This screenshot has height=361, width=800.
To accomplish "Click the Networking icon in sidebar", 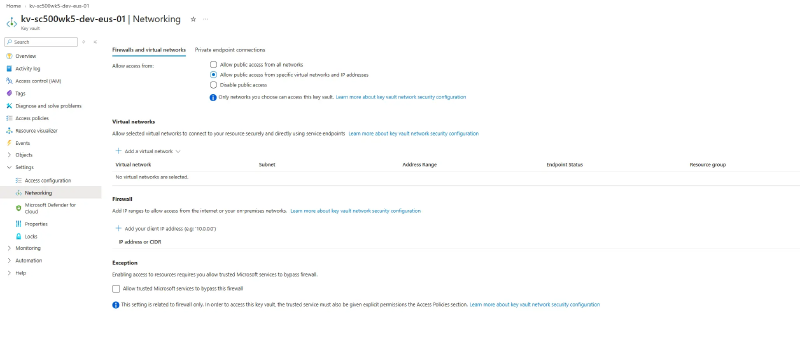I will (x=19, y=193).
